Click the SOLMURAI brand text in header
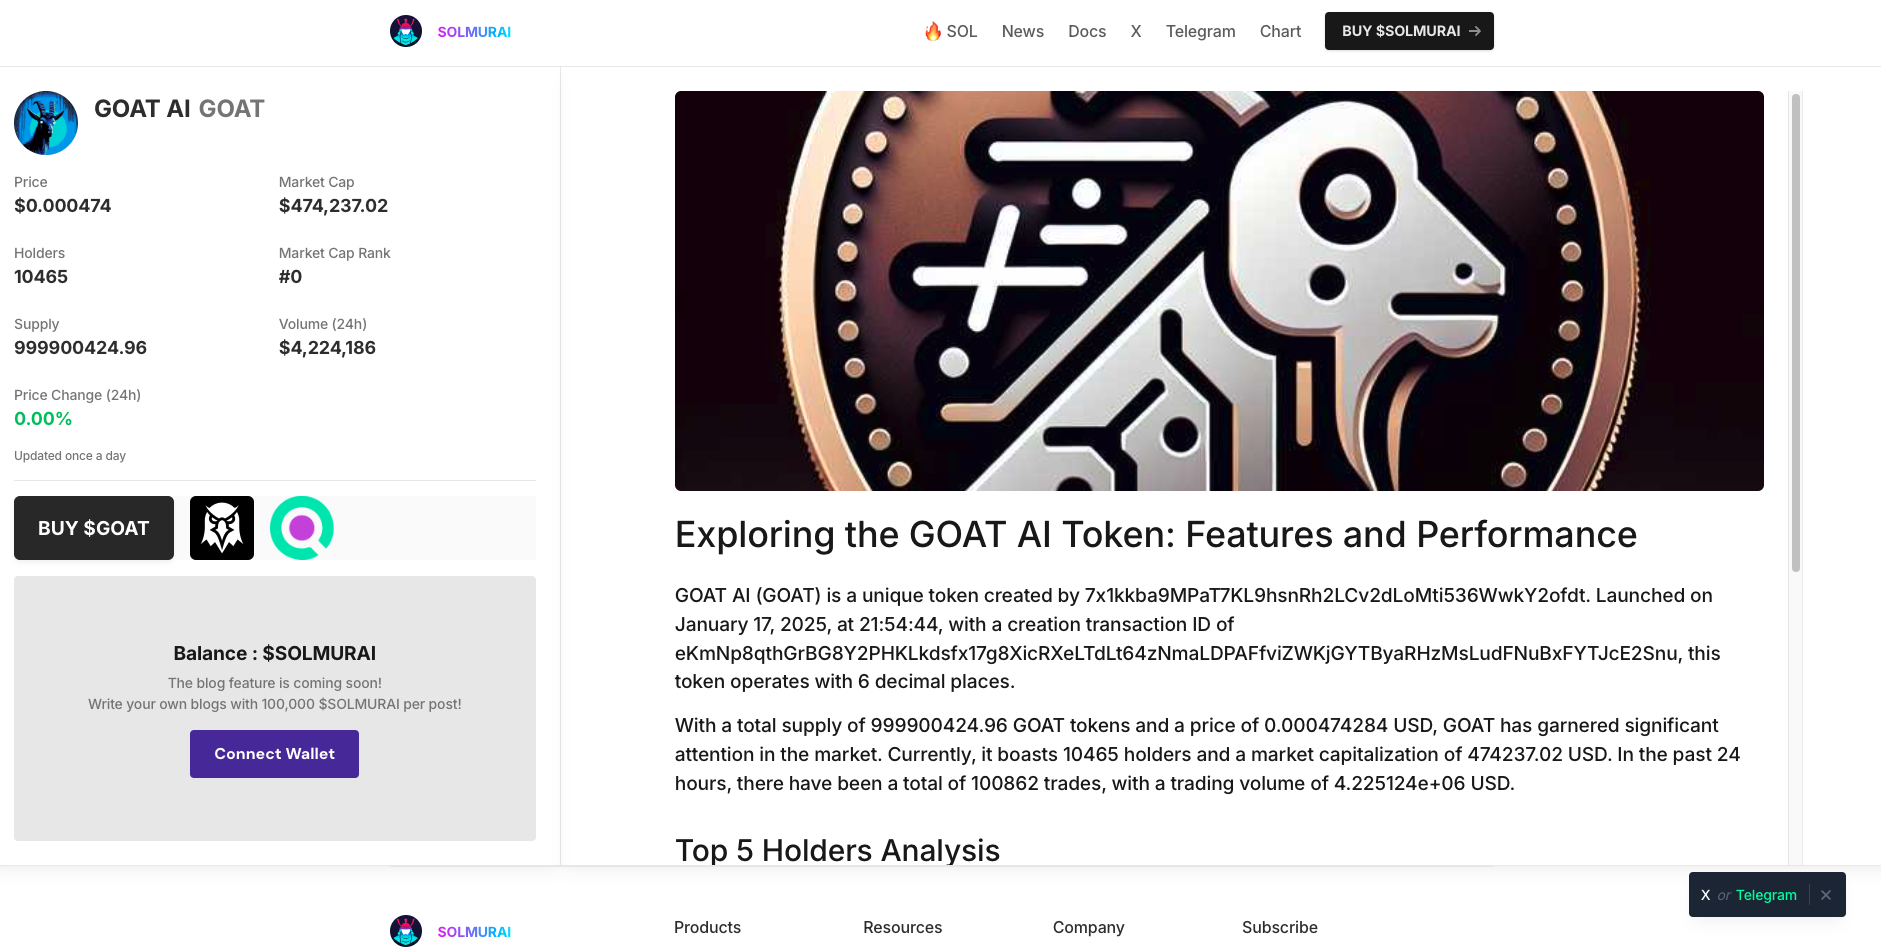 [x=474, y=32]
